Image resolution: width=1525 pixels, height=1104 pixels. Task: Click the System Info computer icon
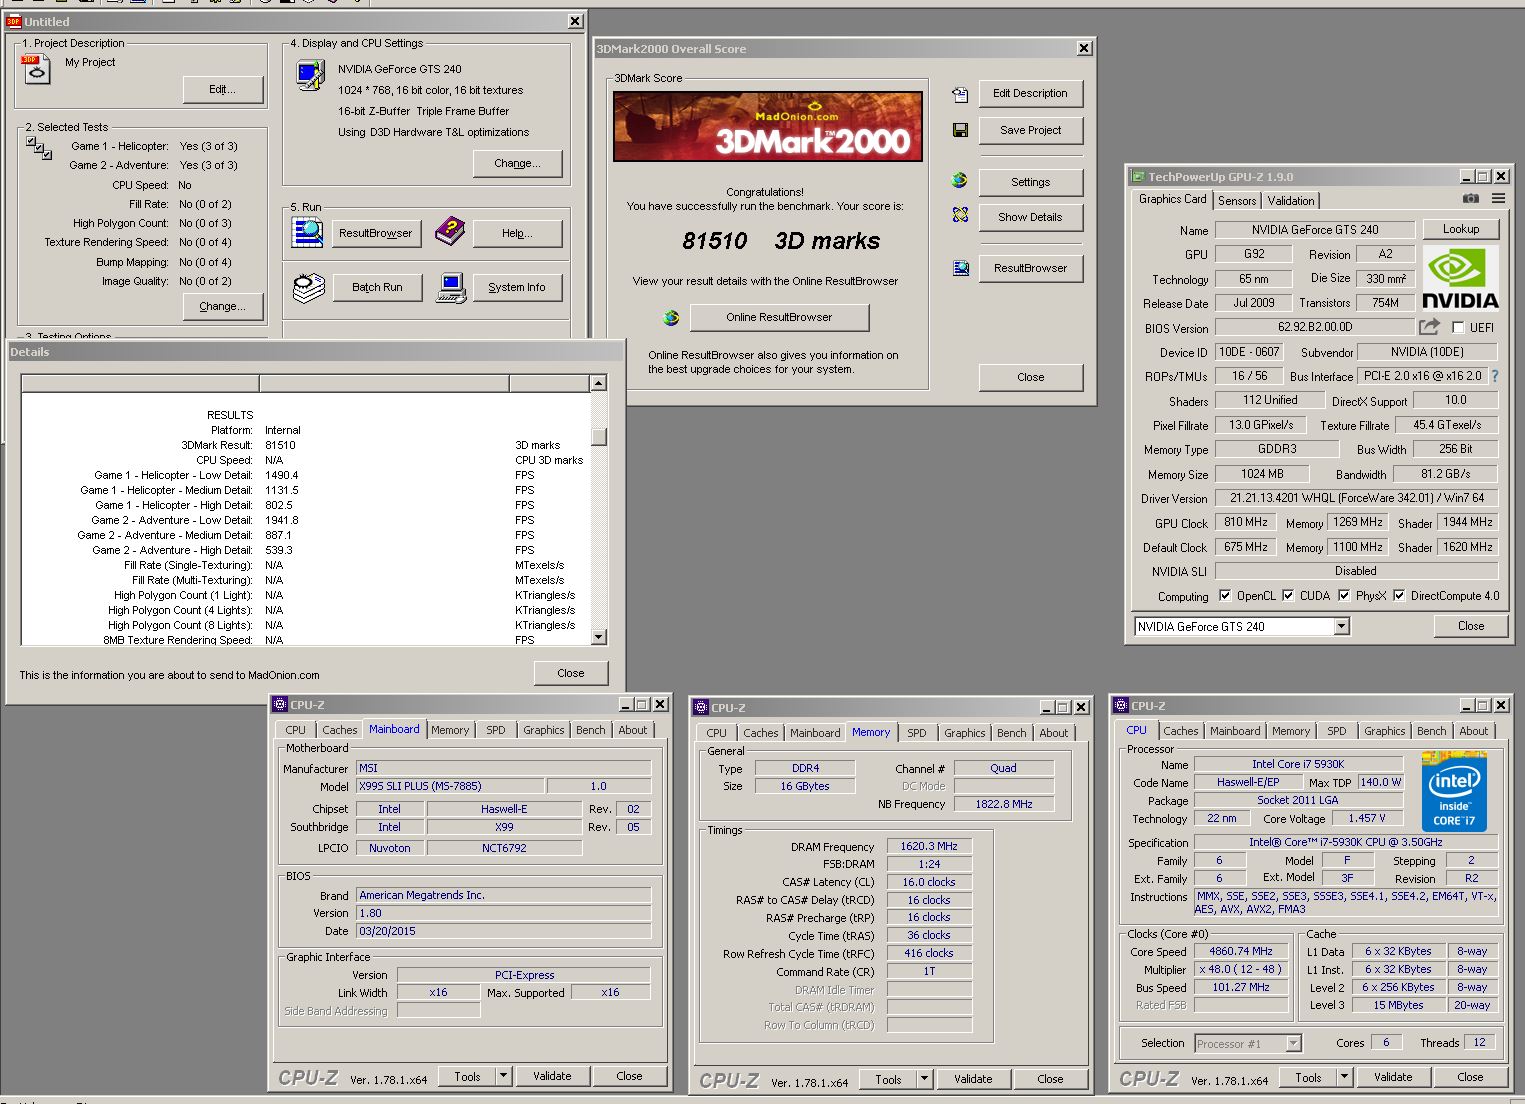point(451,288)
